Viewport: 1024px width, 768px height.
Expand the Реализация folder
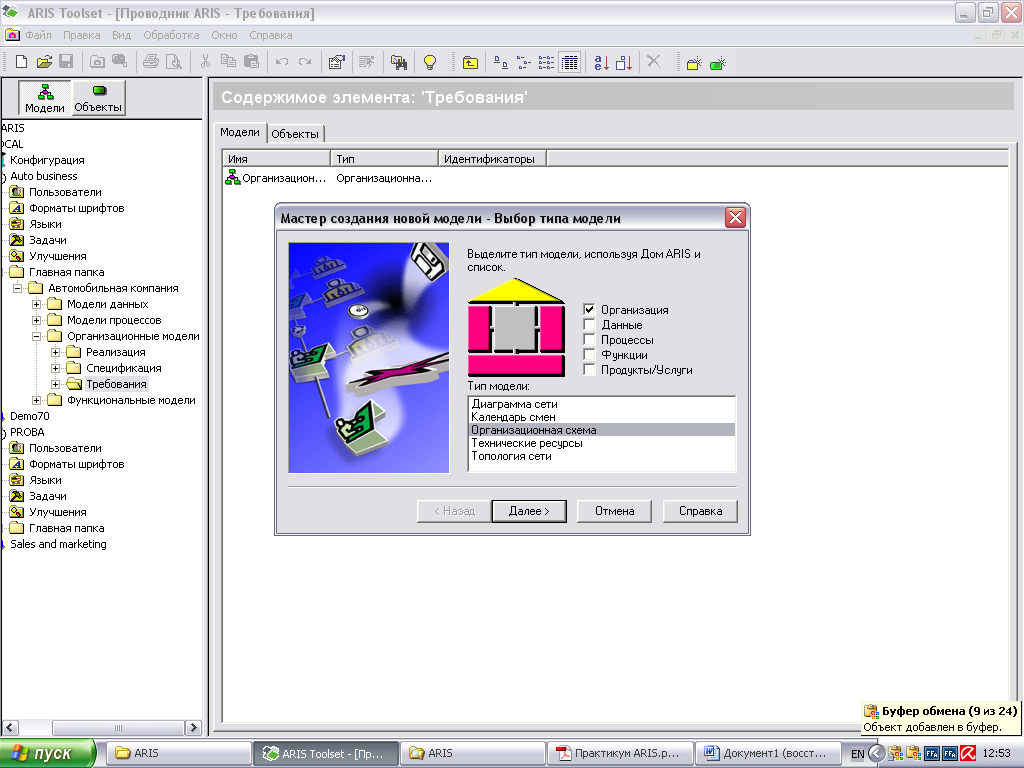click(56, 352)
